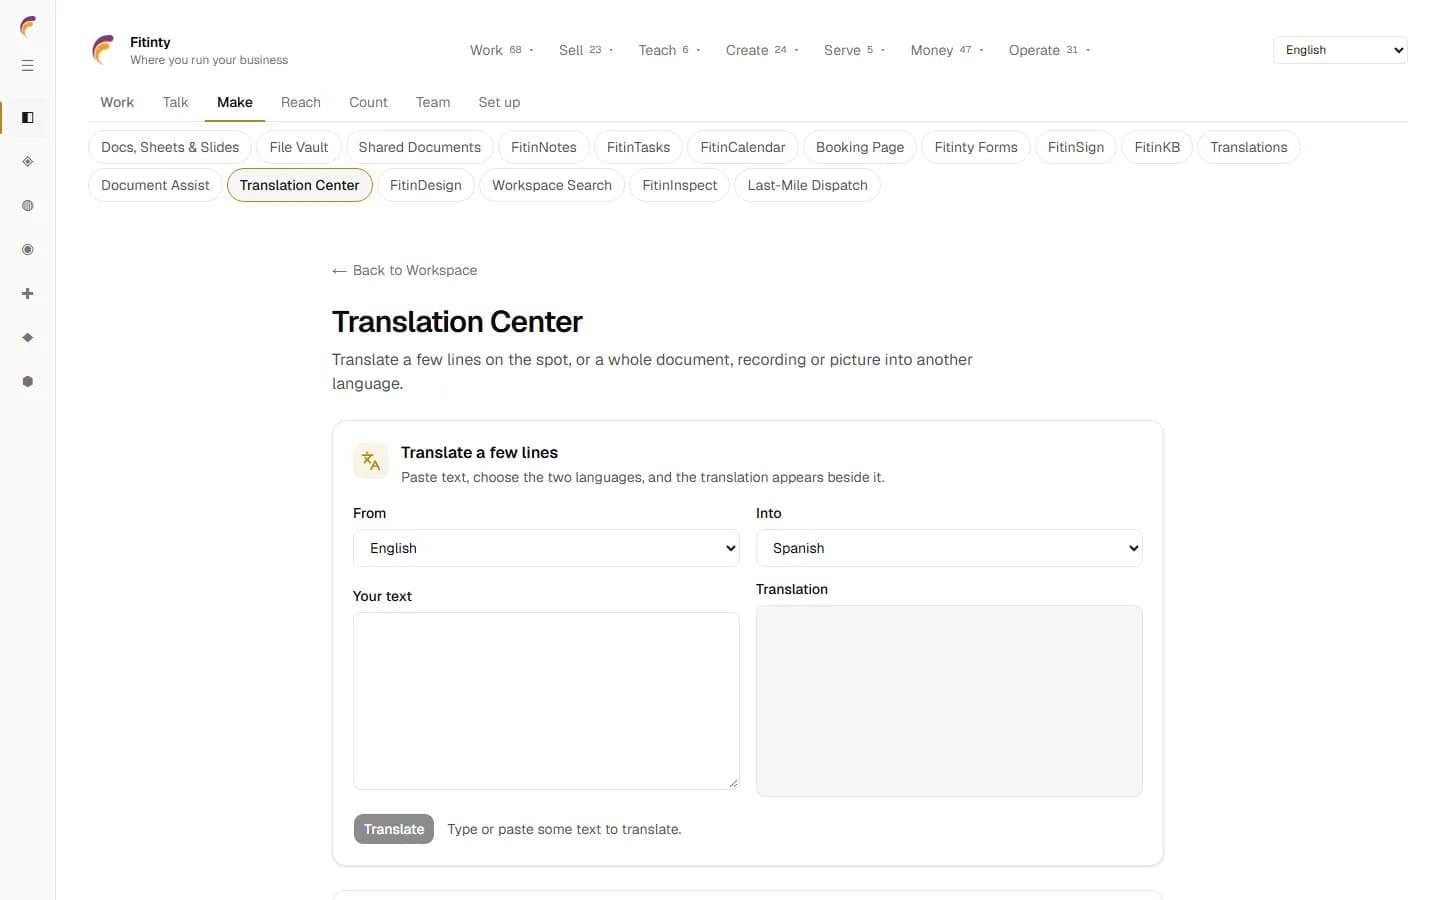Click the "Where you run your business" tagline
Image resolution: width=1440 pixels, height=900 pixels.
(209, 60)
